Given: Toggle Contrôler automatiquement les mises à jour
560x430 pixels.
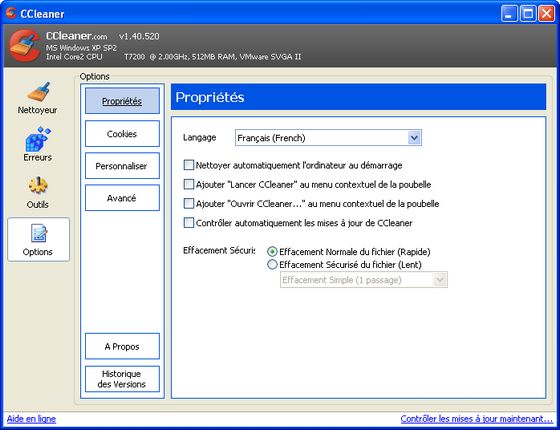Looking at the screenshot, I should (188, 223).
